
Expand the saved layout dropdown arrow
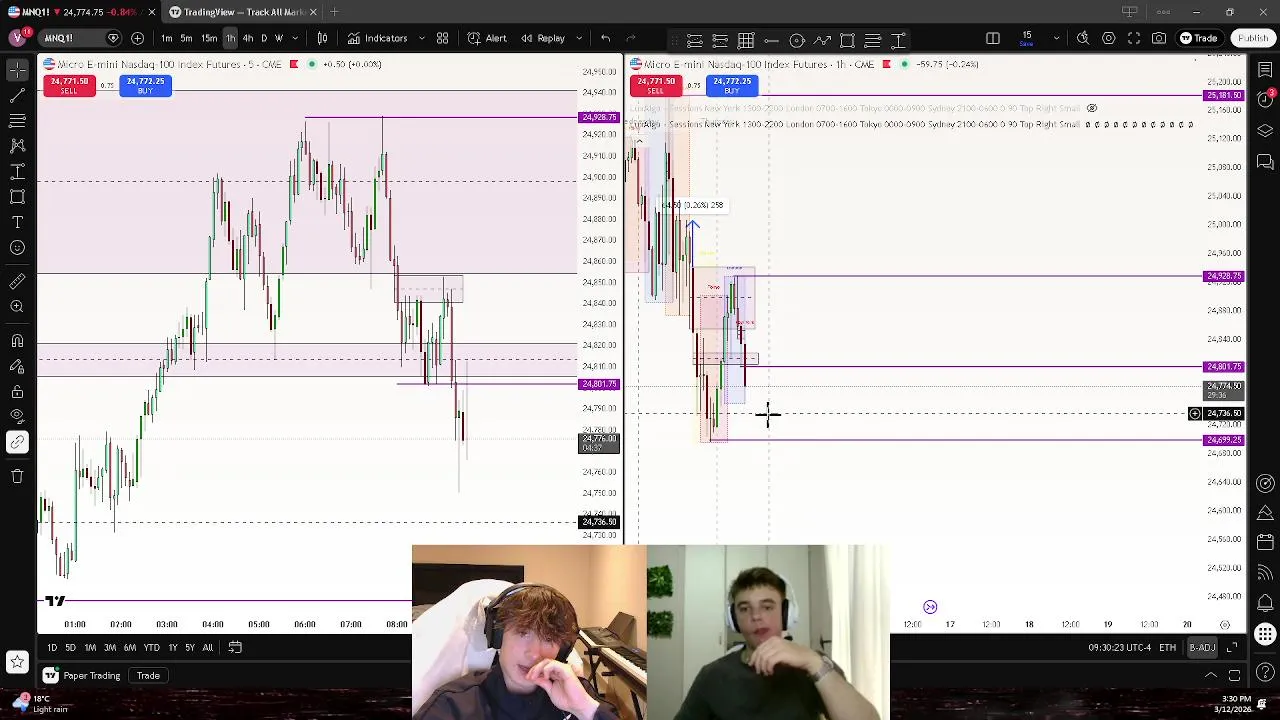pos(1056,38)
